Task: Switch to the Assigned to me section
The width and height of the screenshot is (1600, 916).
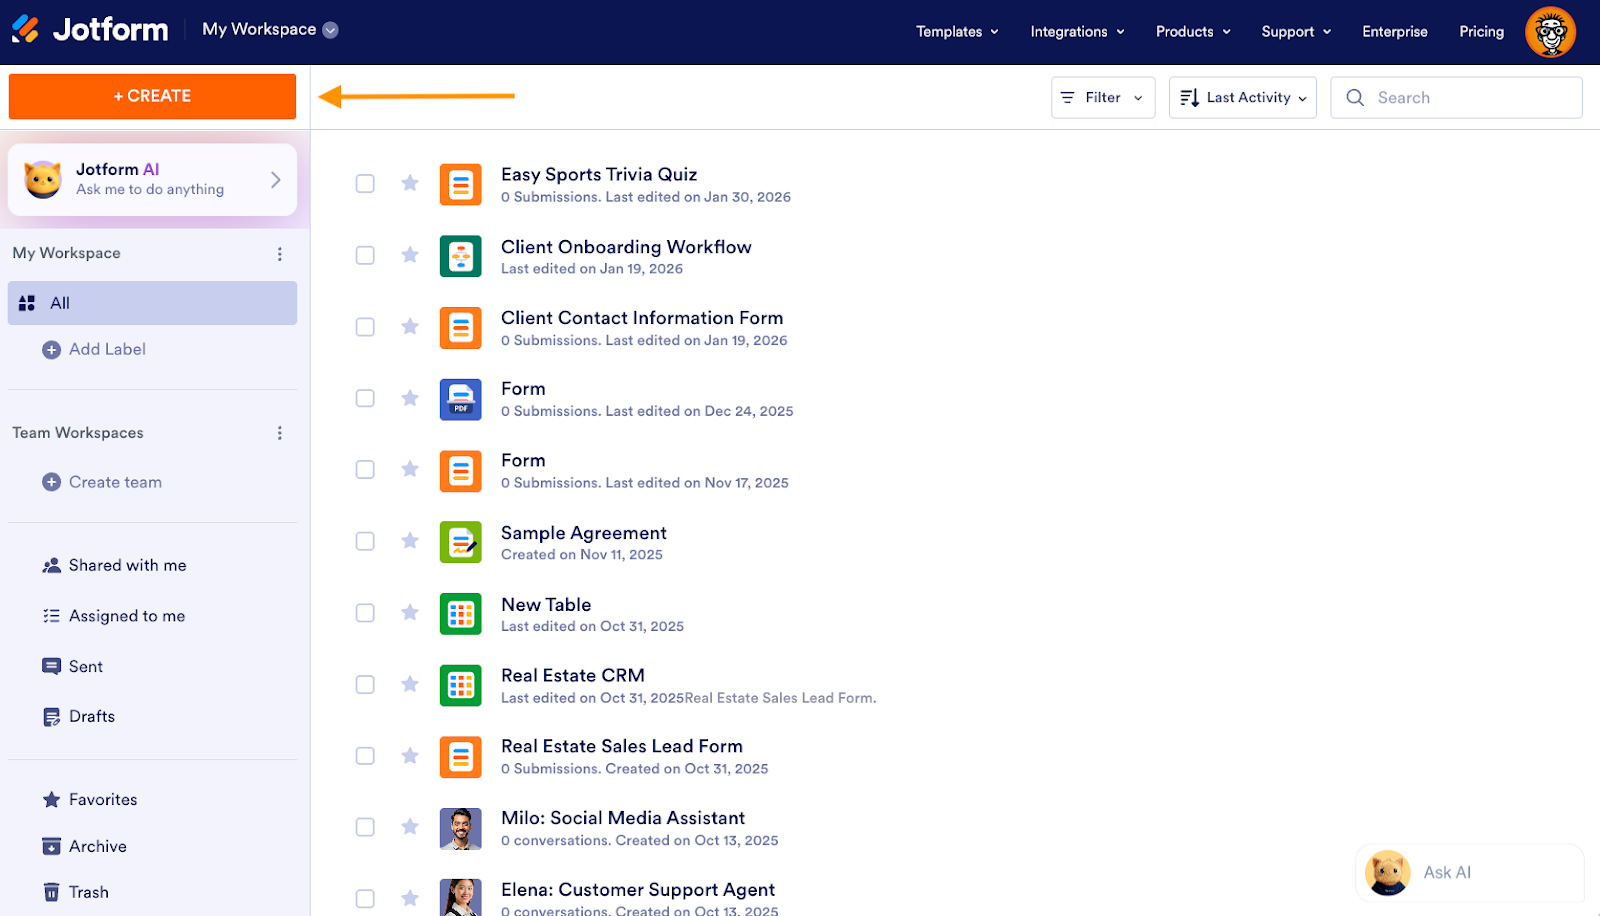Action: [126, 615]
